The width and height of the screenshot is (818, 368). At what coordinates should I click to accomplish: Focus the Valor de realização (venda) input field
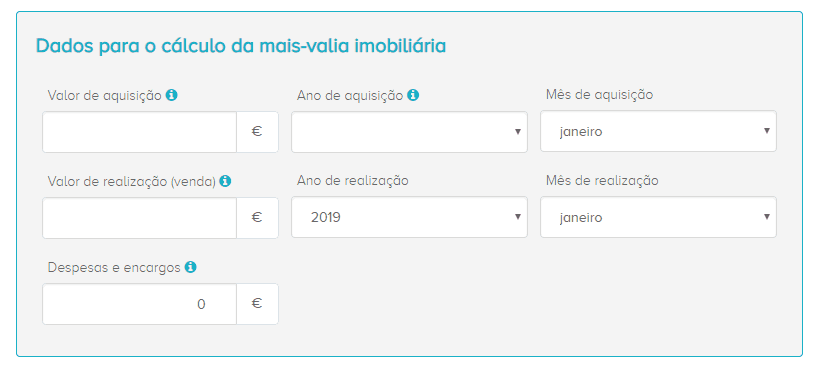coord(139,218)
